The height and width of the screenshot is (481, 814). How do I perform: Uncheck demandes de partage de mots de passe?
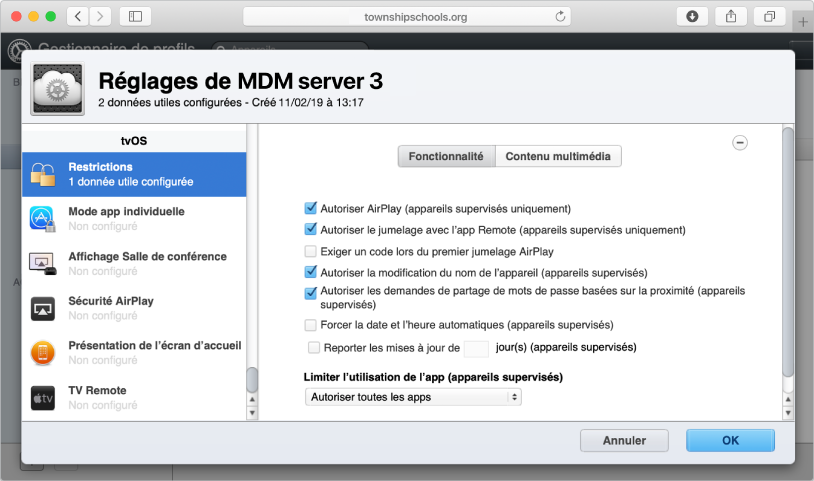[310, 293]
